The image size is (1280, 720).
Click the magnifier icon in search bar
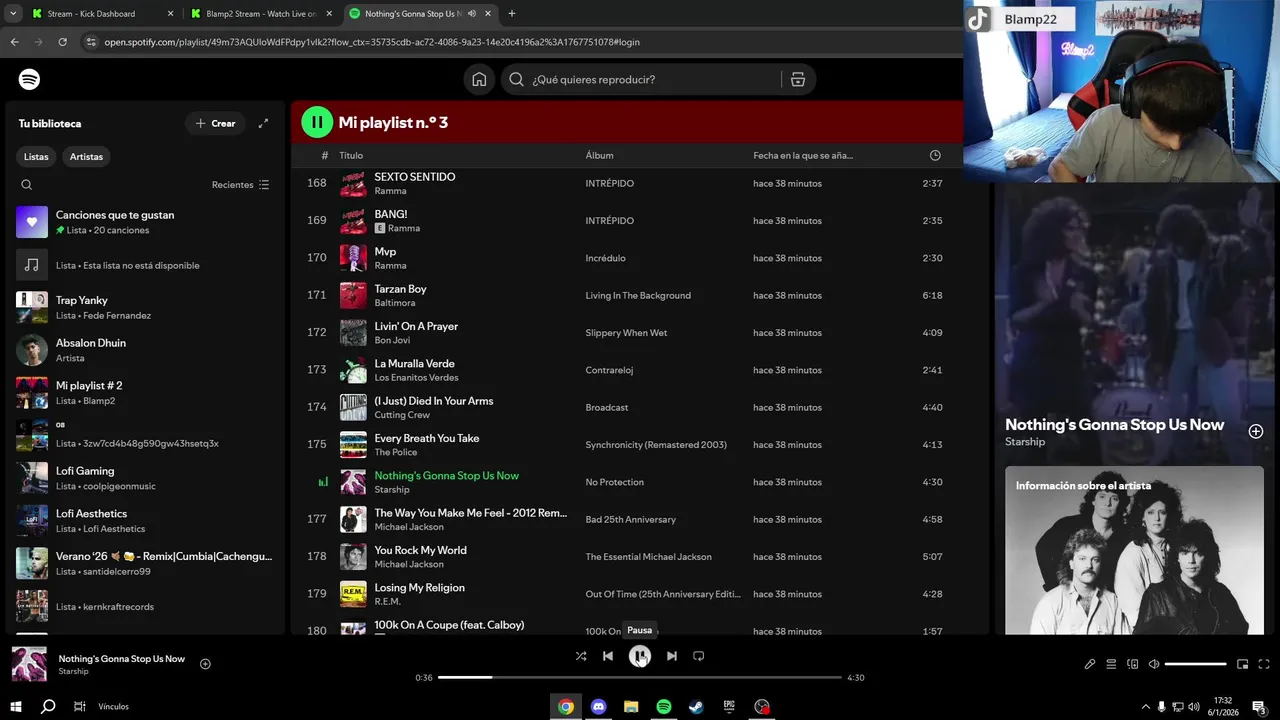[x=516, y=80]
